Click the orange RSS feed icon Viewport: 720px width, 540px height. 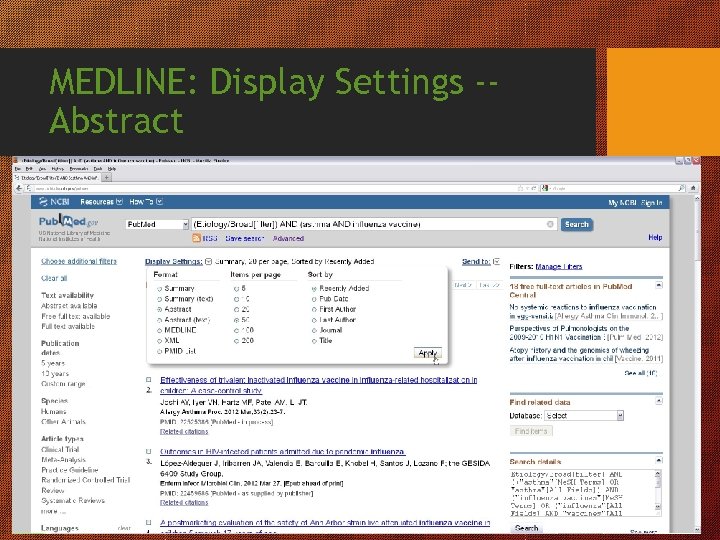(x=197, y=238)
